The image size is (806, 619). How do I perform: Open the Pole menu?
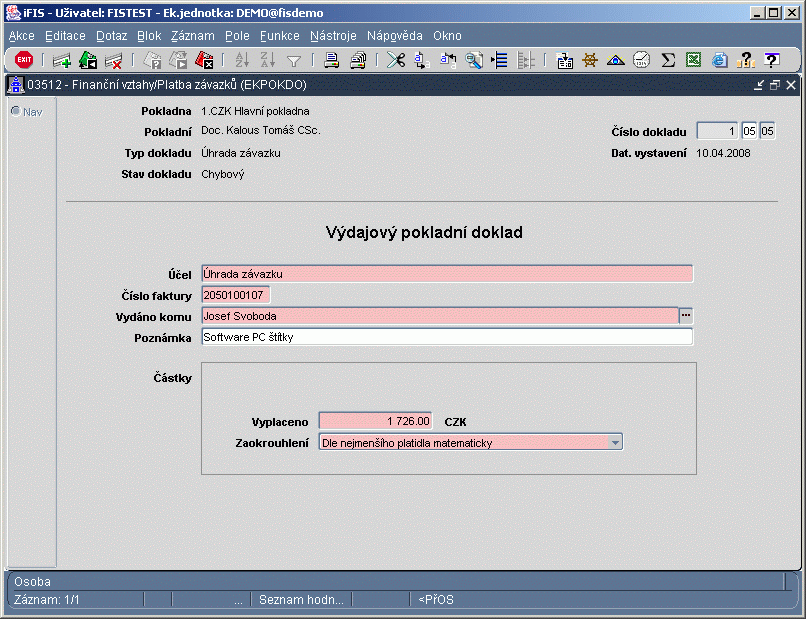coord(237,36)
